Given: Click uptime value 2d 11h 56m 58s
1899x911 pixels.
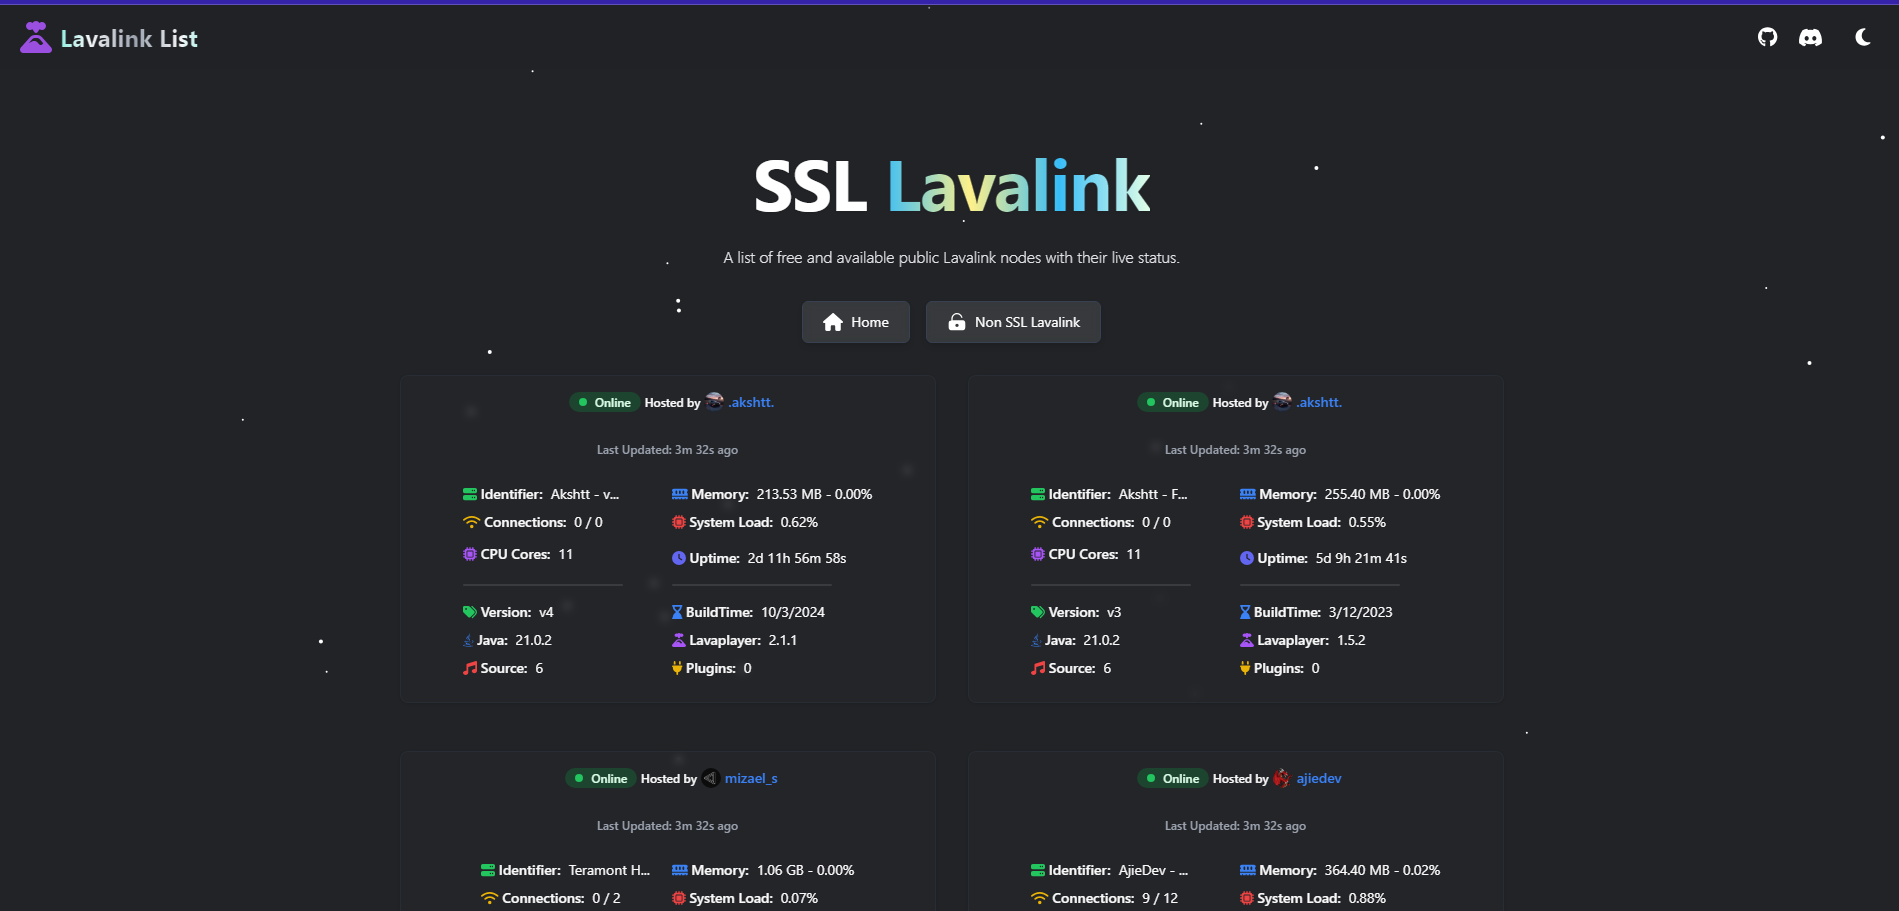Looking at the screenshot, I should click(797, 558).
